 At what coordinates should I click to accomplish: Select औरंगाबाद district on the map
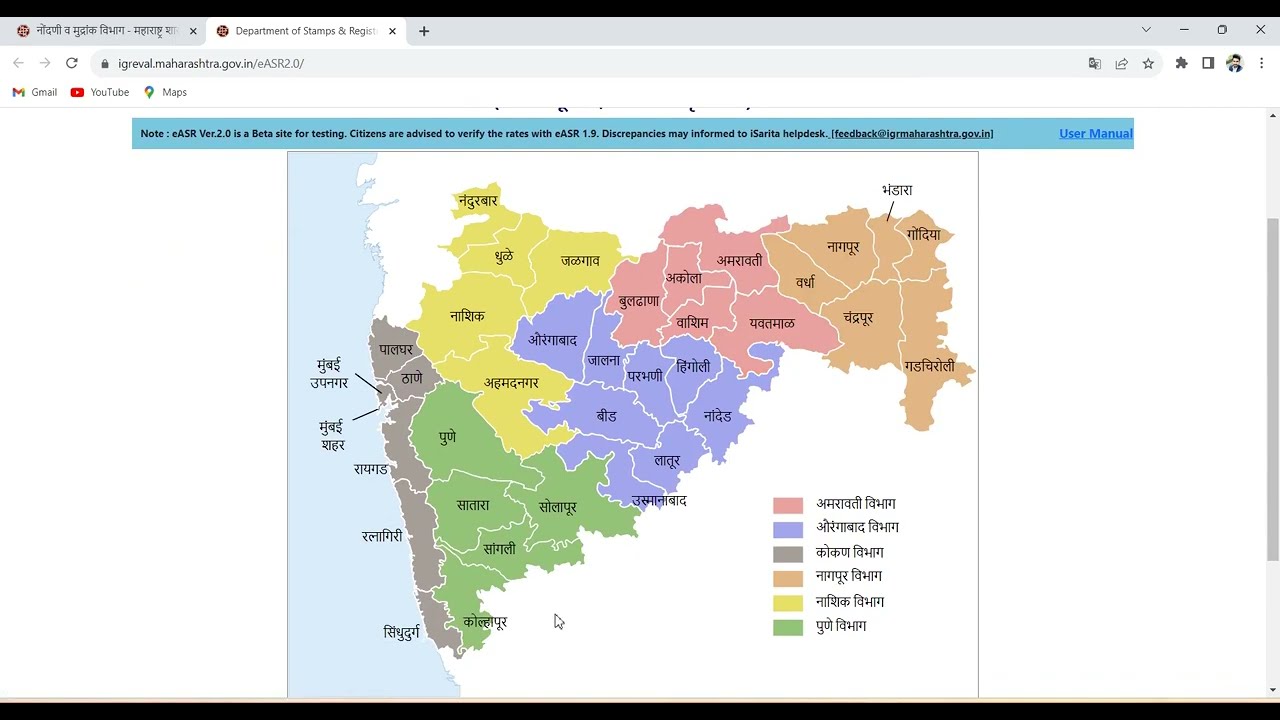pyautogui.click(x=552, y=340)
